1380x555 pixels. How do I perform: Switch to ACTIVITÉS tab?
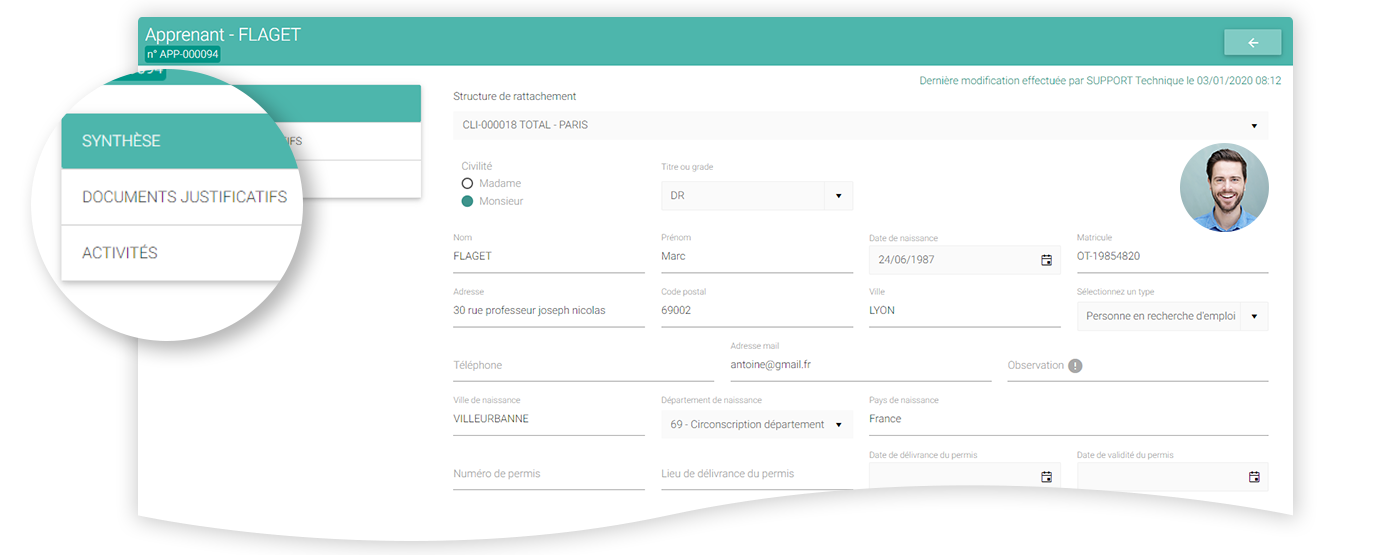click(180, 253)
